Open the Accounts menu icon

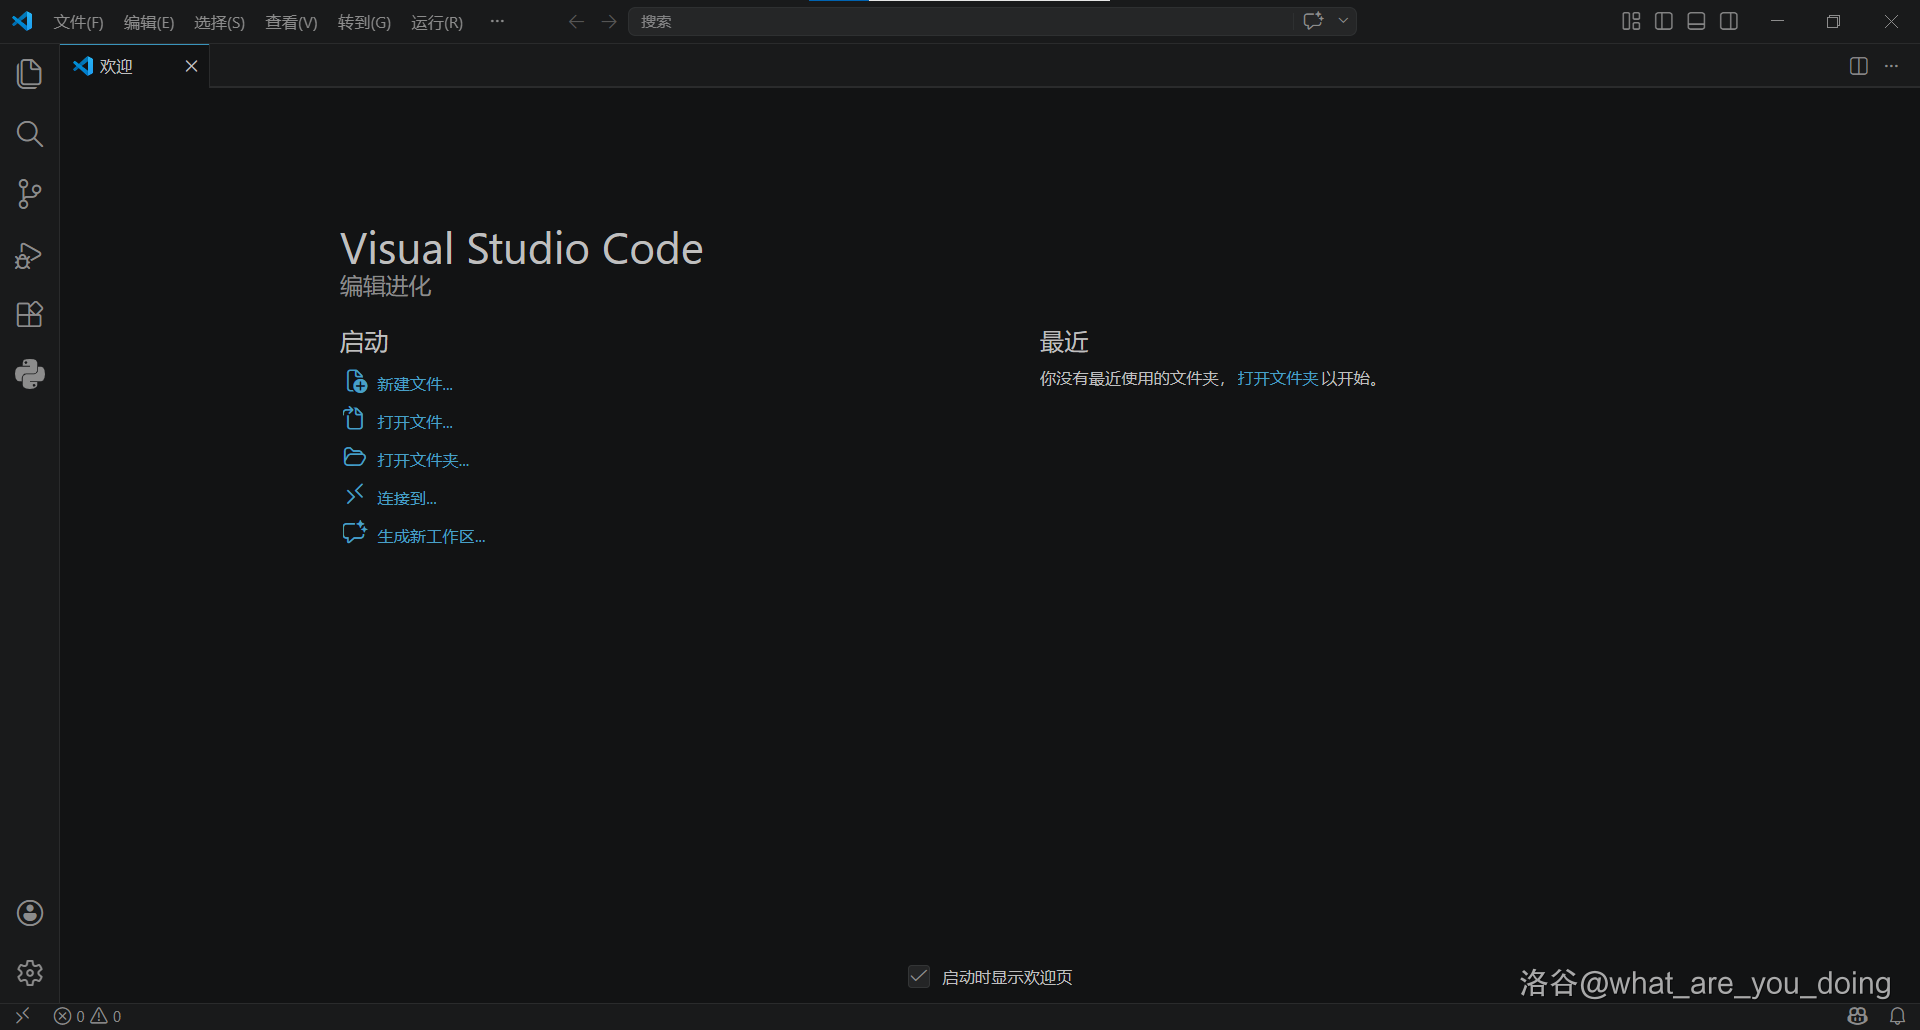(29, 913)
